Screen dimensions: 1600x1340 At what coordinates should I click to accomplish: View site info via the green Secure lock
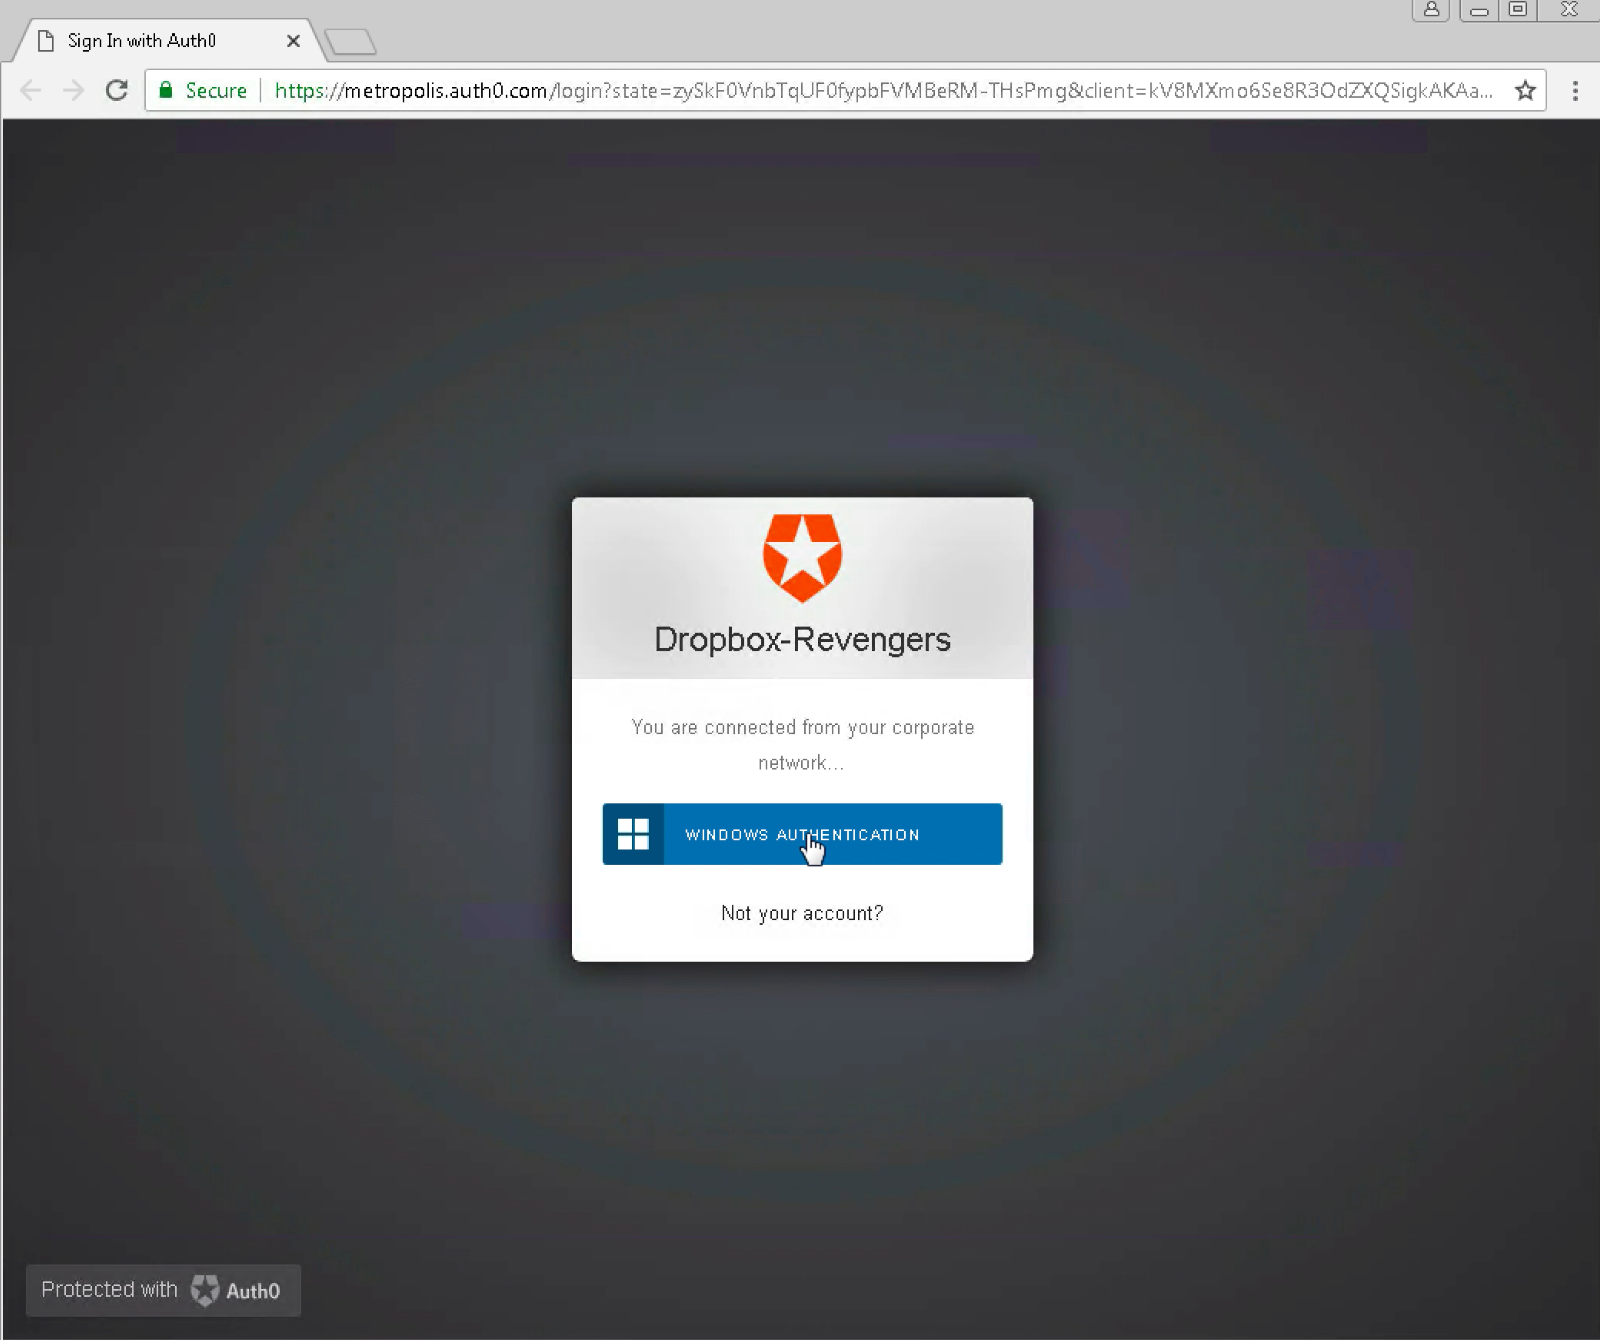[x=203, y=90]
